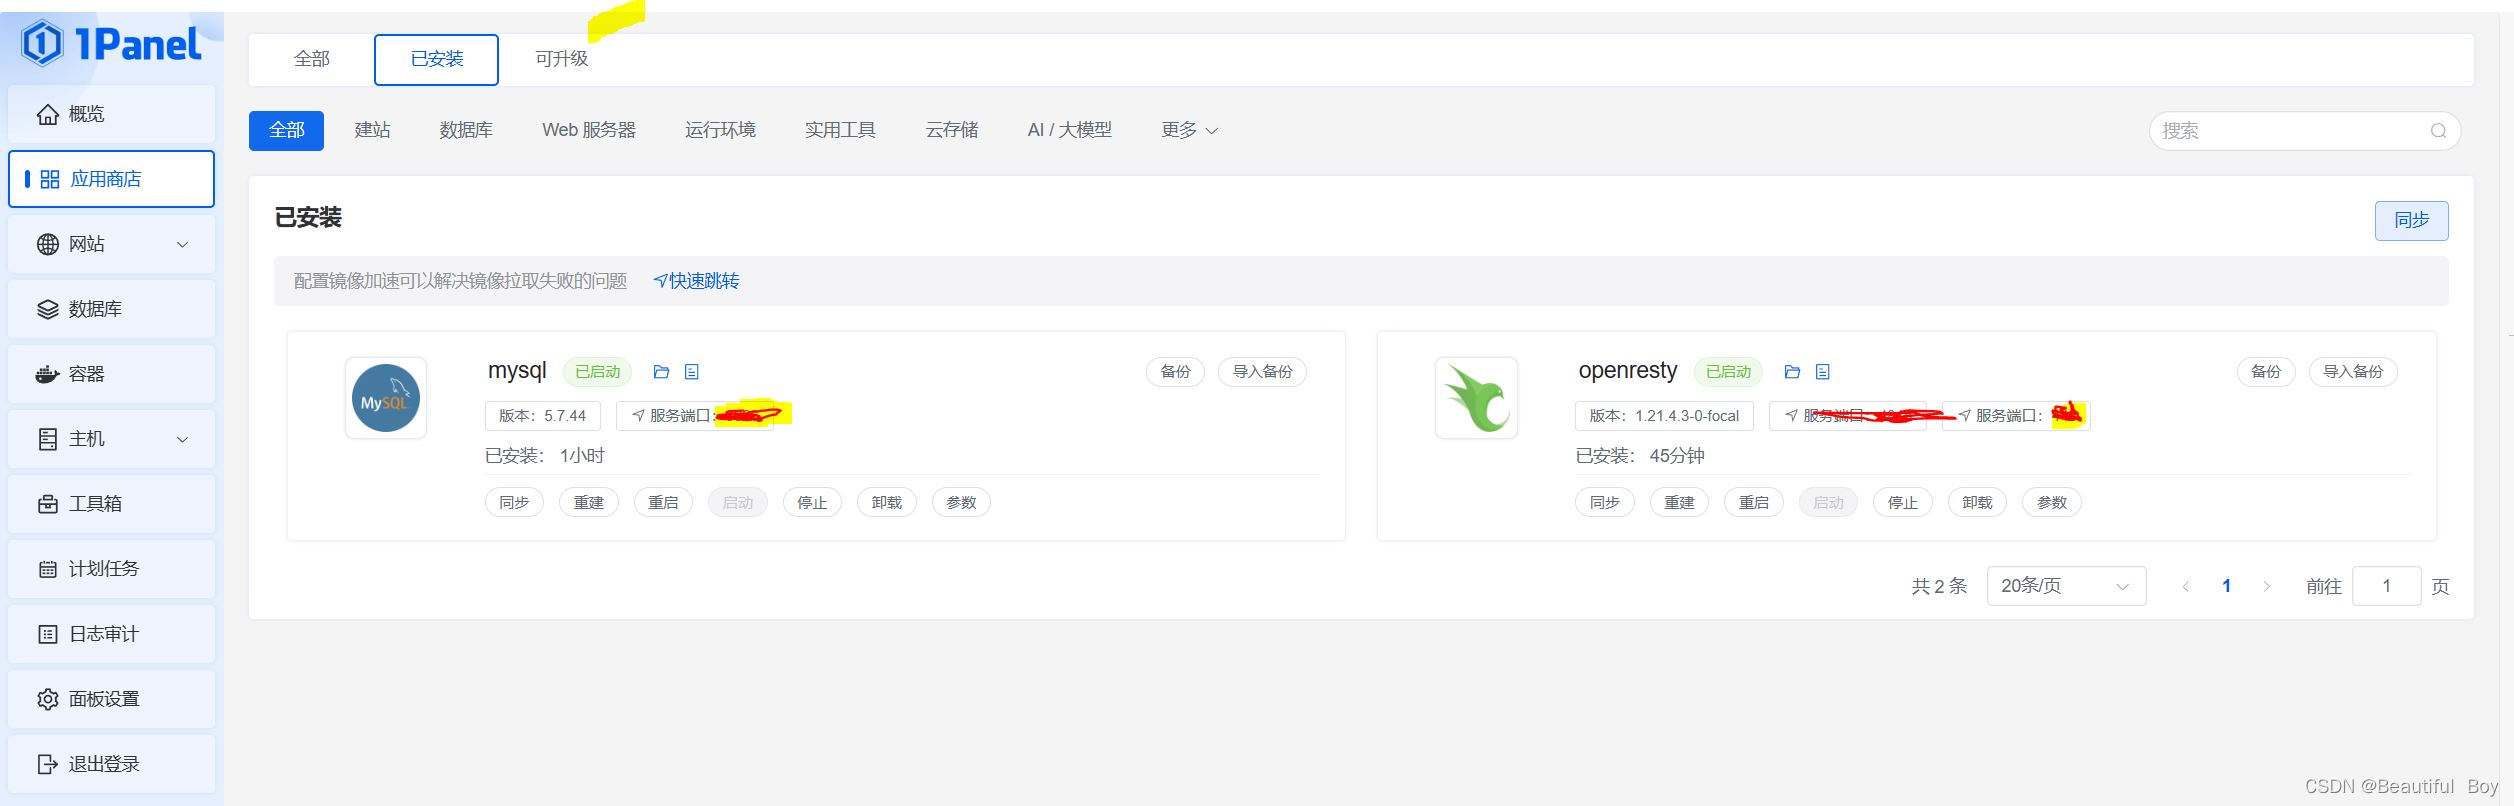
Task: Click 重启 for mysql
Action: [663, 502]
